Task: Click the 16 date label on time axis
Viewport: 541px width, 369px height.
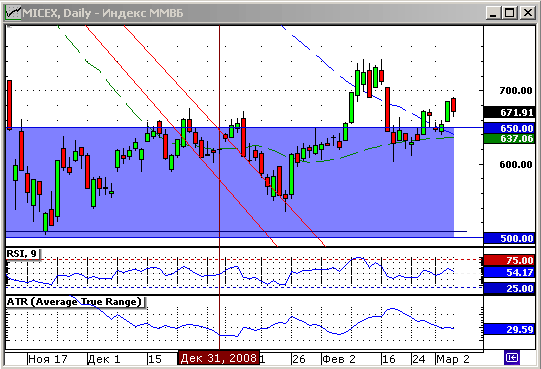Action: (388, 359)
